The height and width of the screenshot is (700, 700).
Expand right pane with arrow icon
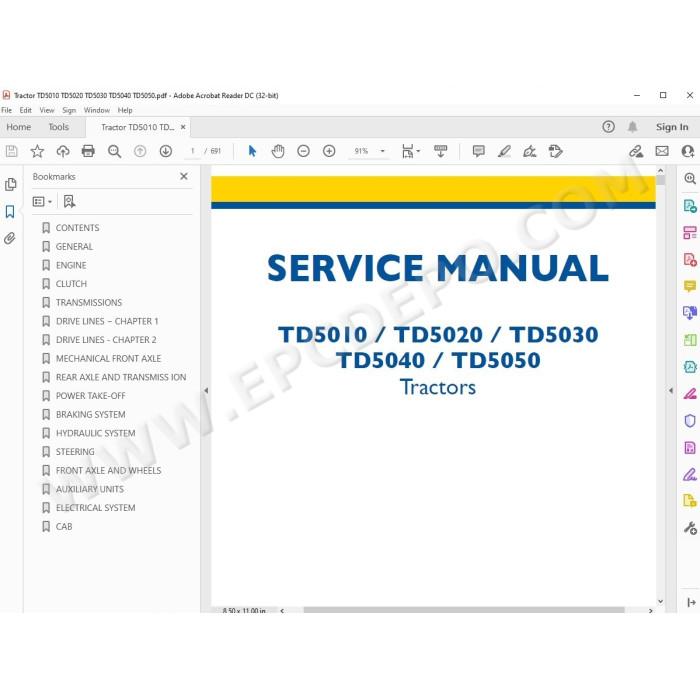point(691,602)
